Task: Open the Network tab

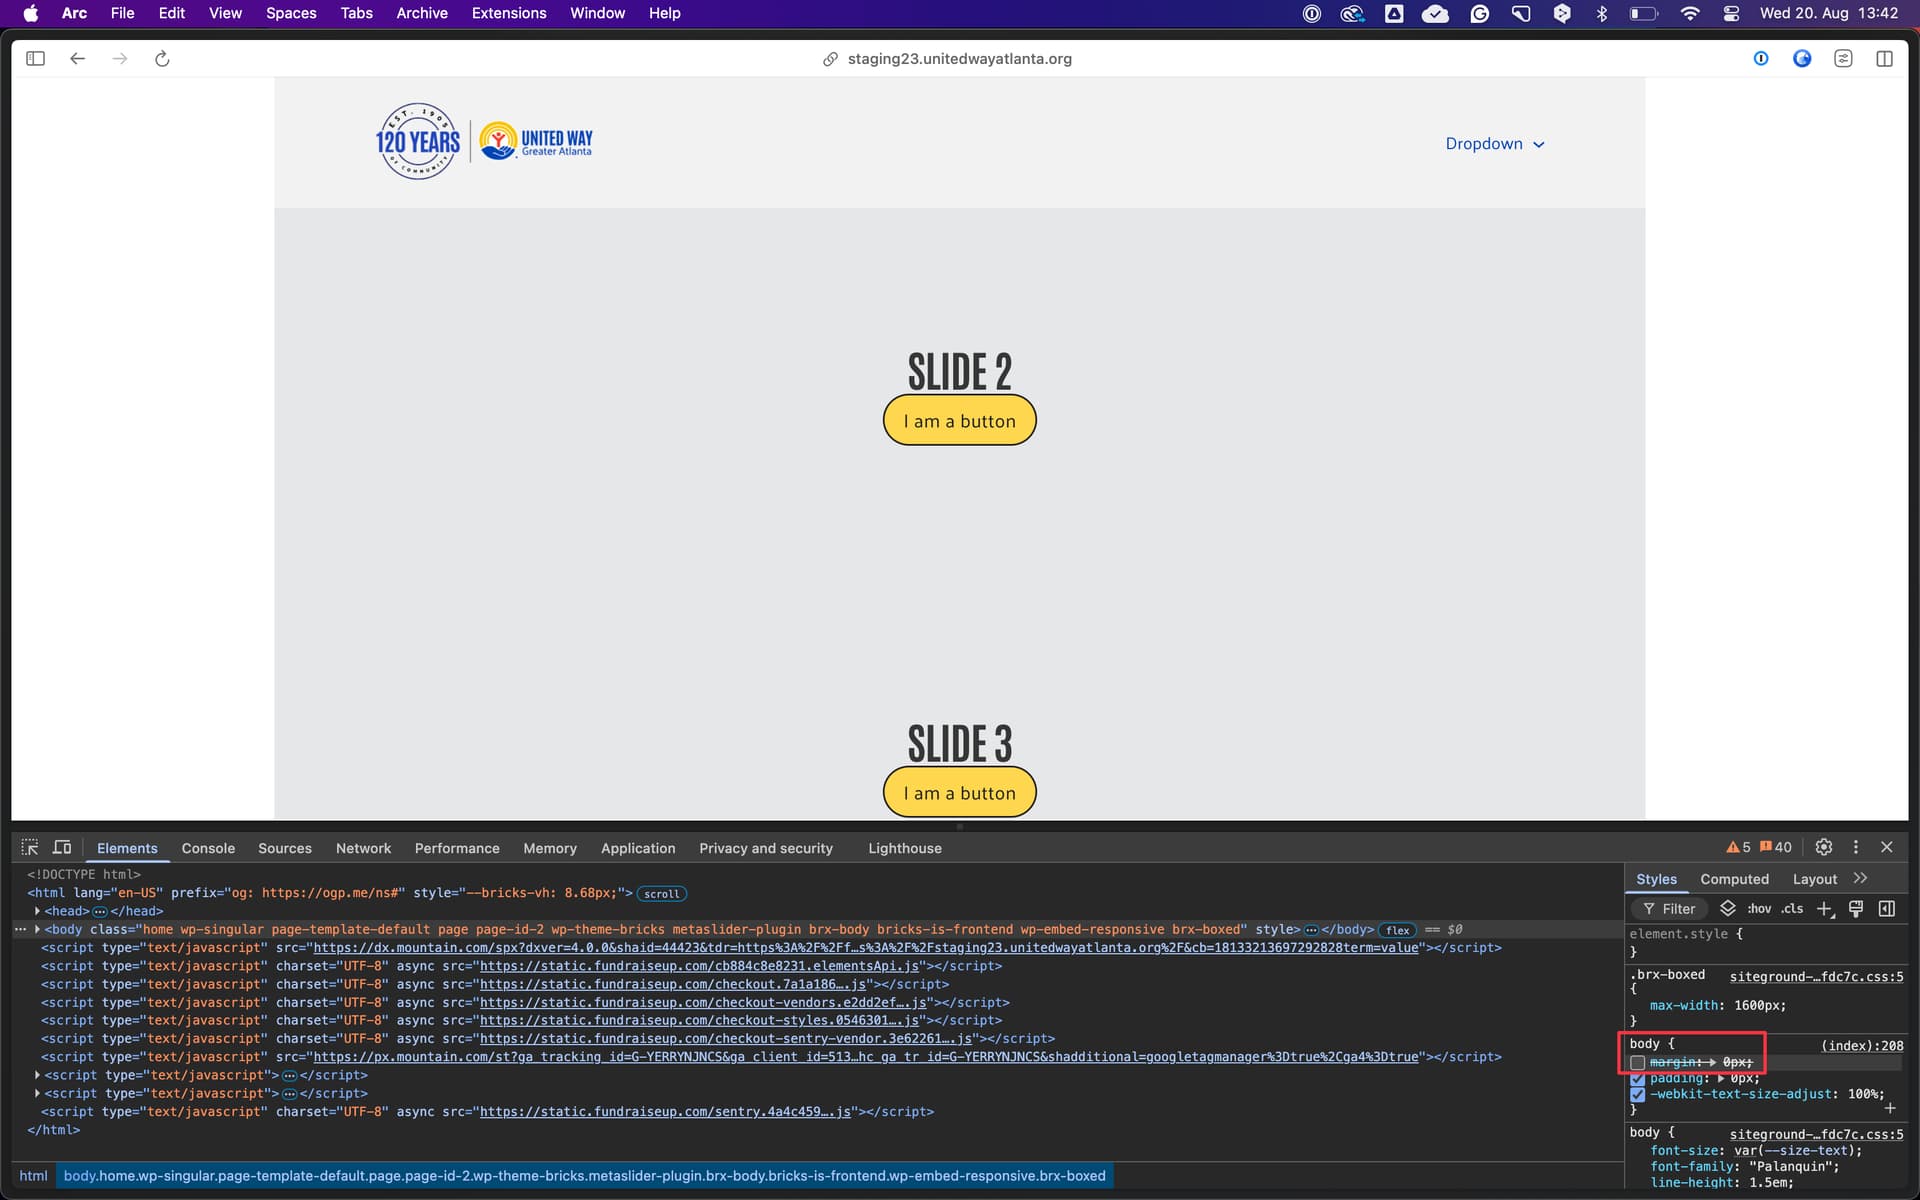Action: pos(363,848)
